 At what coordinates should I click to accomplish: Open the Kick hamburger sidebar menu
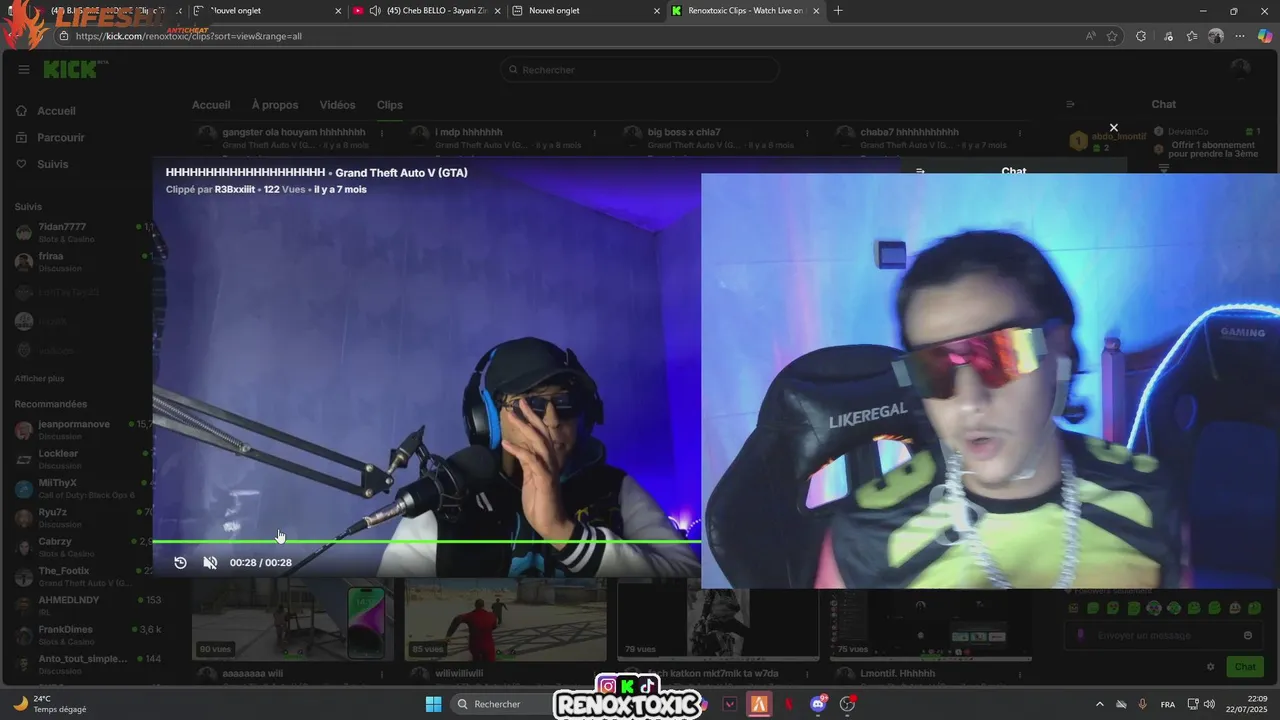[x=23, y=70]
